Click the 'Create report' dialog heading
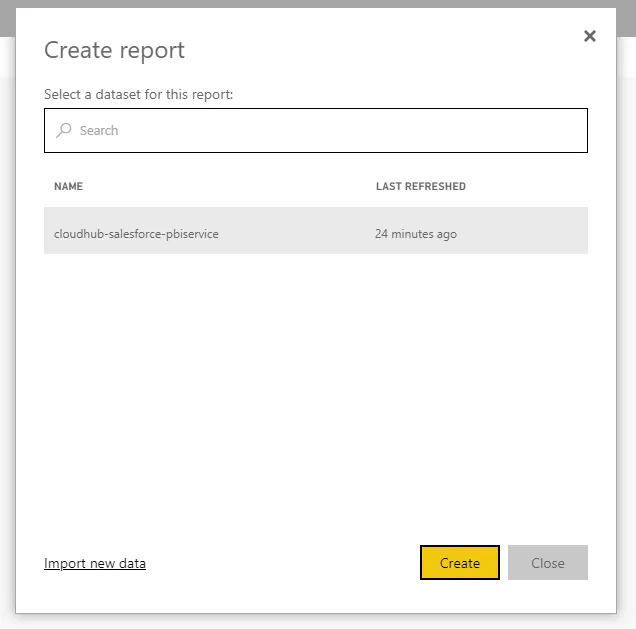This screenshot has height=629, width=636. [x=114, y=50]
